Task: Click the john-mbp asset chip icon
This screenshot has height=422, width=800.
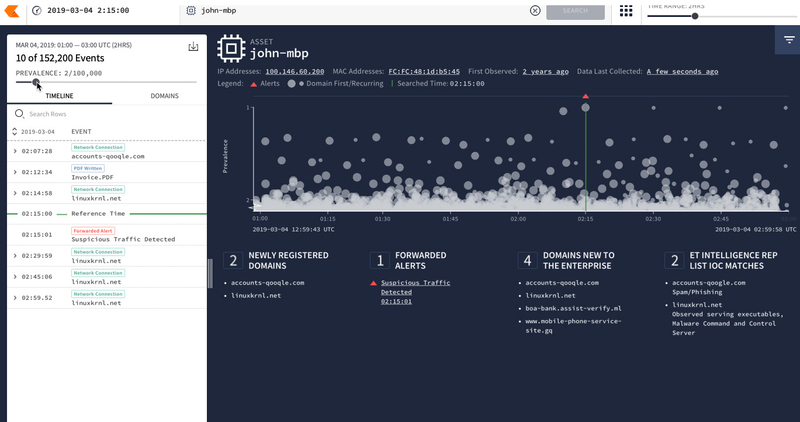Action: 231,48
